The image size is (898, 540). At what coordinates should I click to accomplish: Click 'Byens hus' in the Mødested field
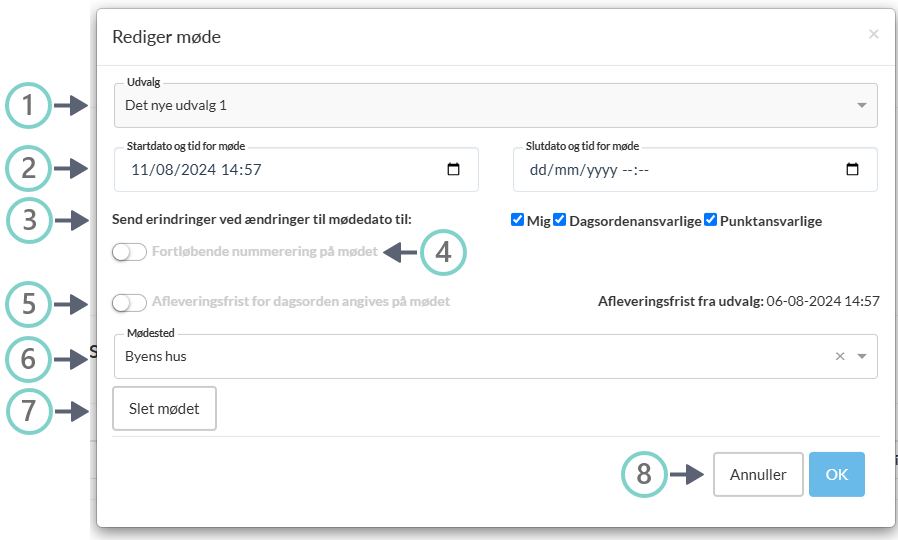pyautogui.click(x=157, y=357)
